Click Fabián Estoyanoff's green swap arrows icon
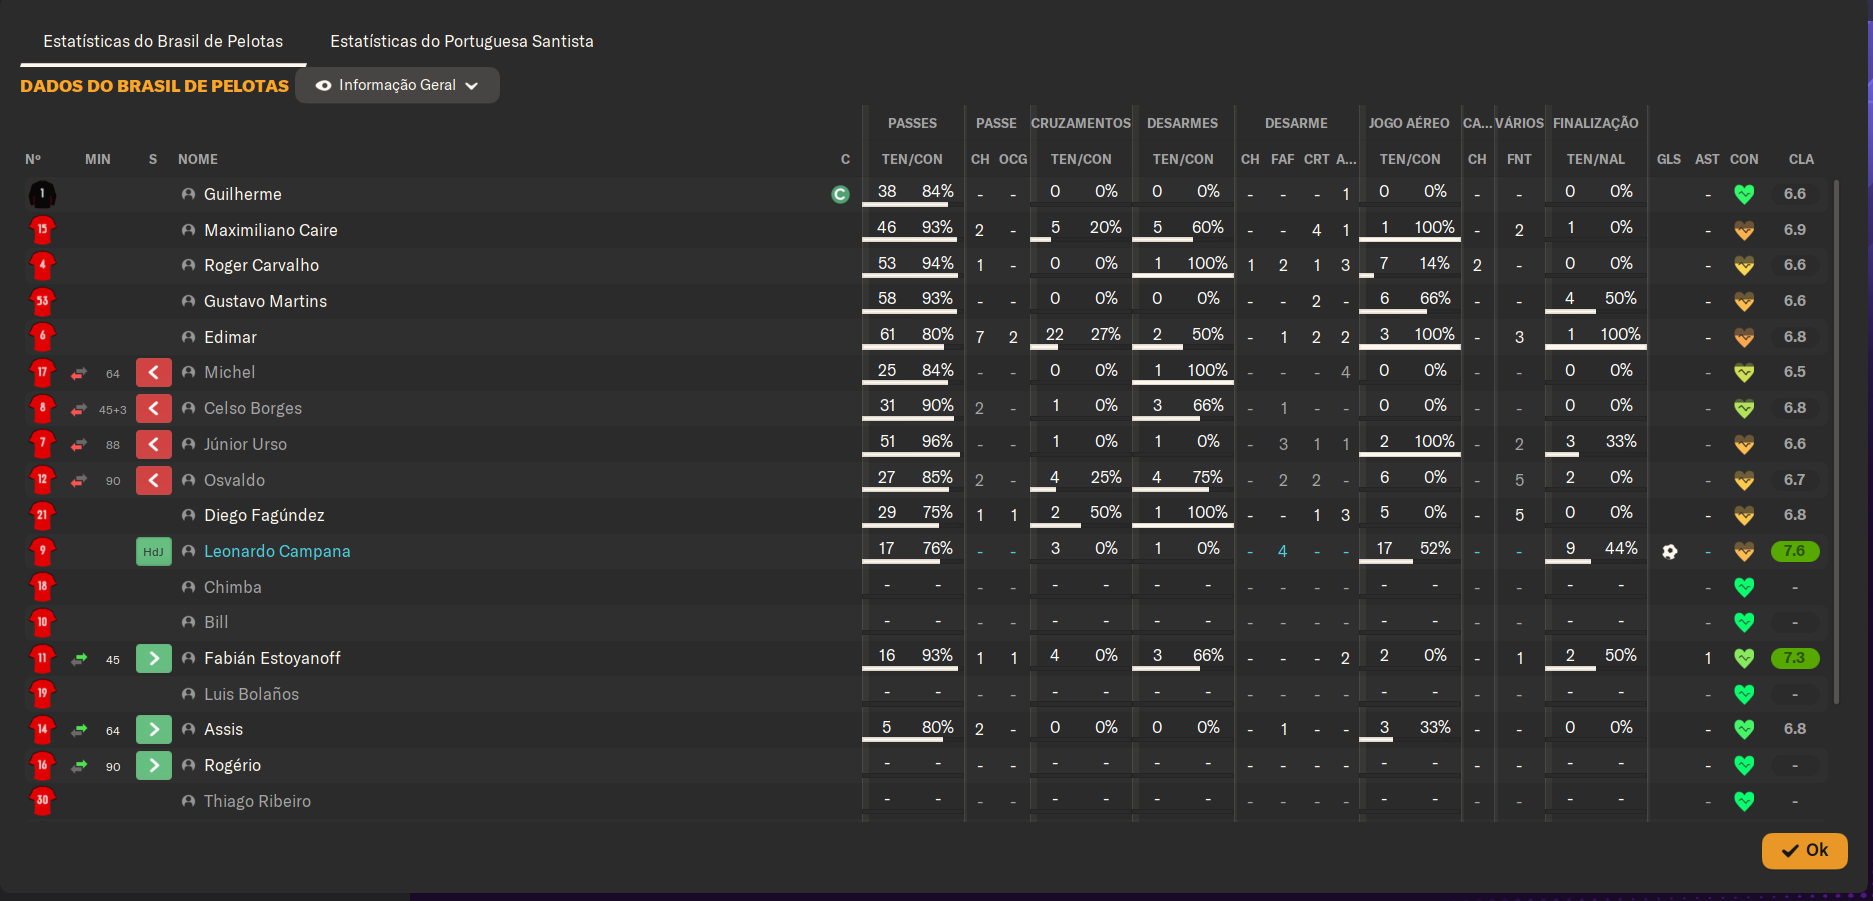Viewport: 1873px width, 901px height. (x=79, y=659)
